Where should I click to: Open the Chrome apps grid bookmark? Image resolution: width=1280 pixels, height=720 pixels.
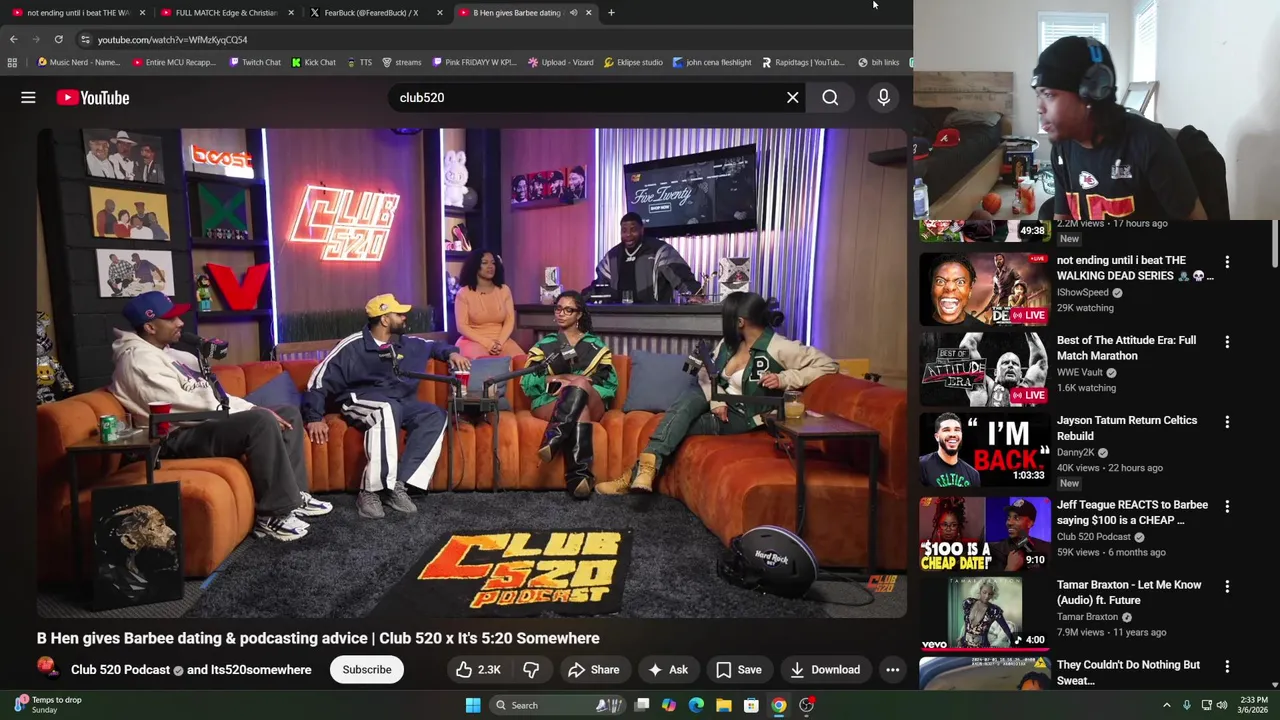[12, 62]
